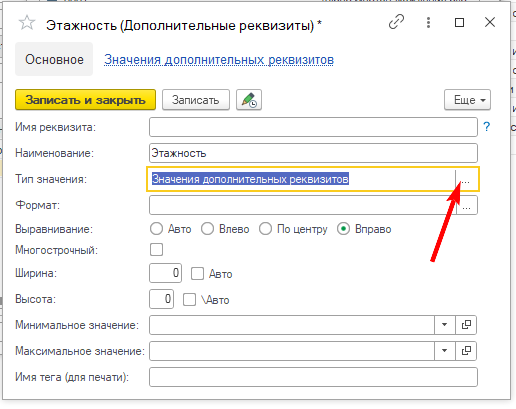The height and width of the screenshot is (409, 516).
Task: Click the Записать button
Action: 196,100
